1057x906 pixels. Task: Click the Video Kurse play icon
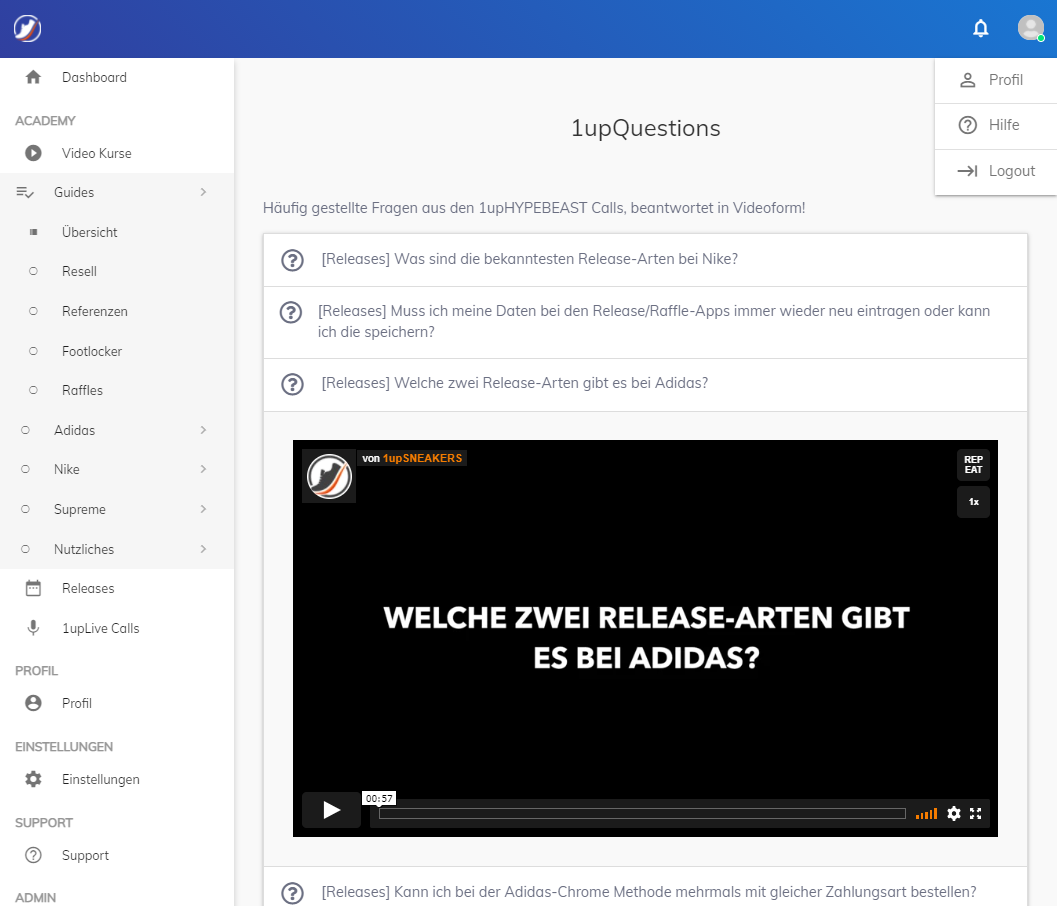(x=33, y=153)
